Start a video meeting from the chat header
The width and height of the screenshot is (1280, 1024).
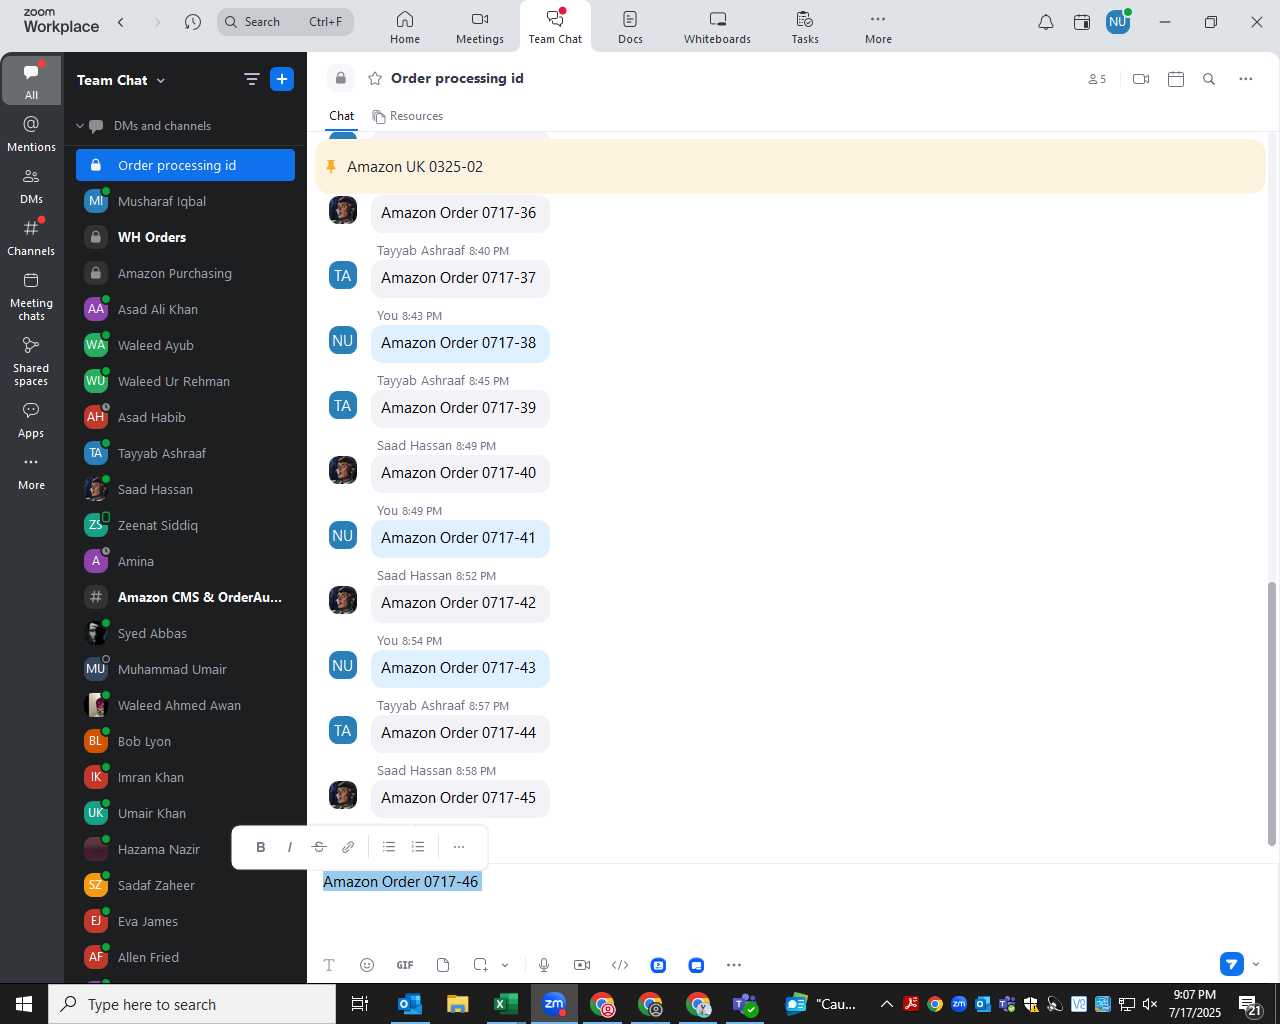coord(1141,79)
